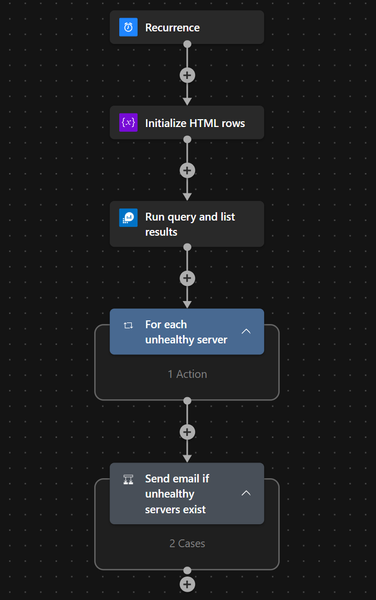This screenshot has height=600, width=376.
Task: Open Run query and list results action
Action: pos(187,224)
